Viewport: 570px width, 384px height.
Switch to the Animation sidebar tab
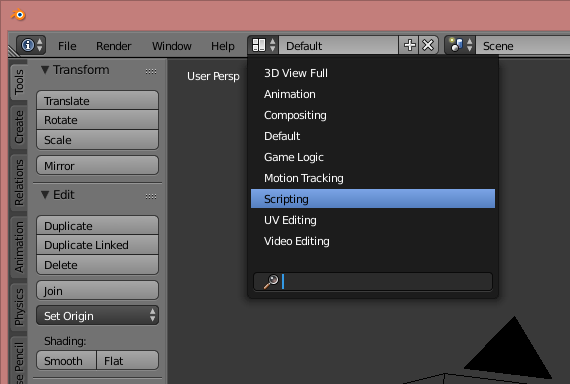tap(19, 247)
